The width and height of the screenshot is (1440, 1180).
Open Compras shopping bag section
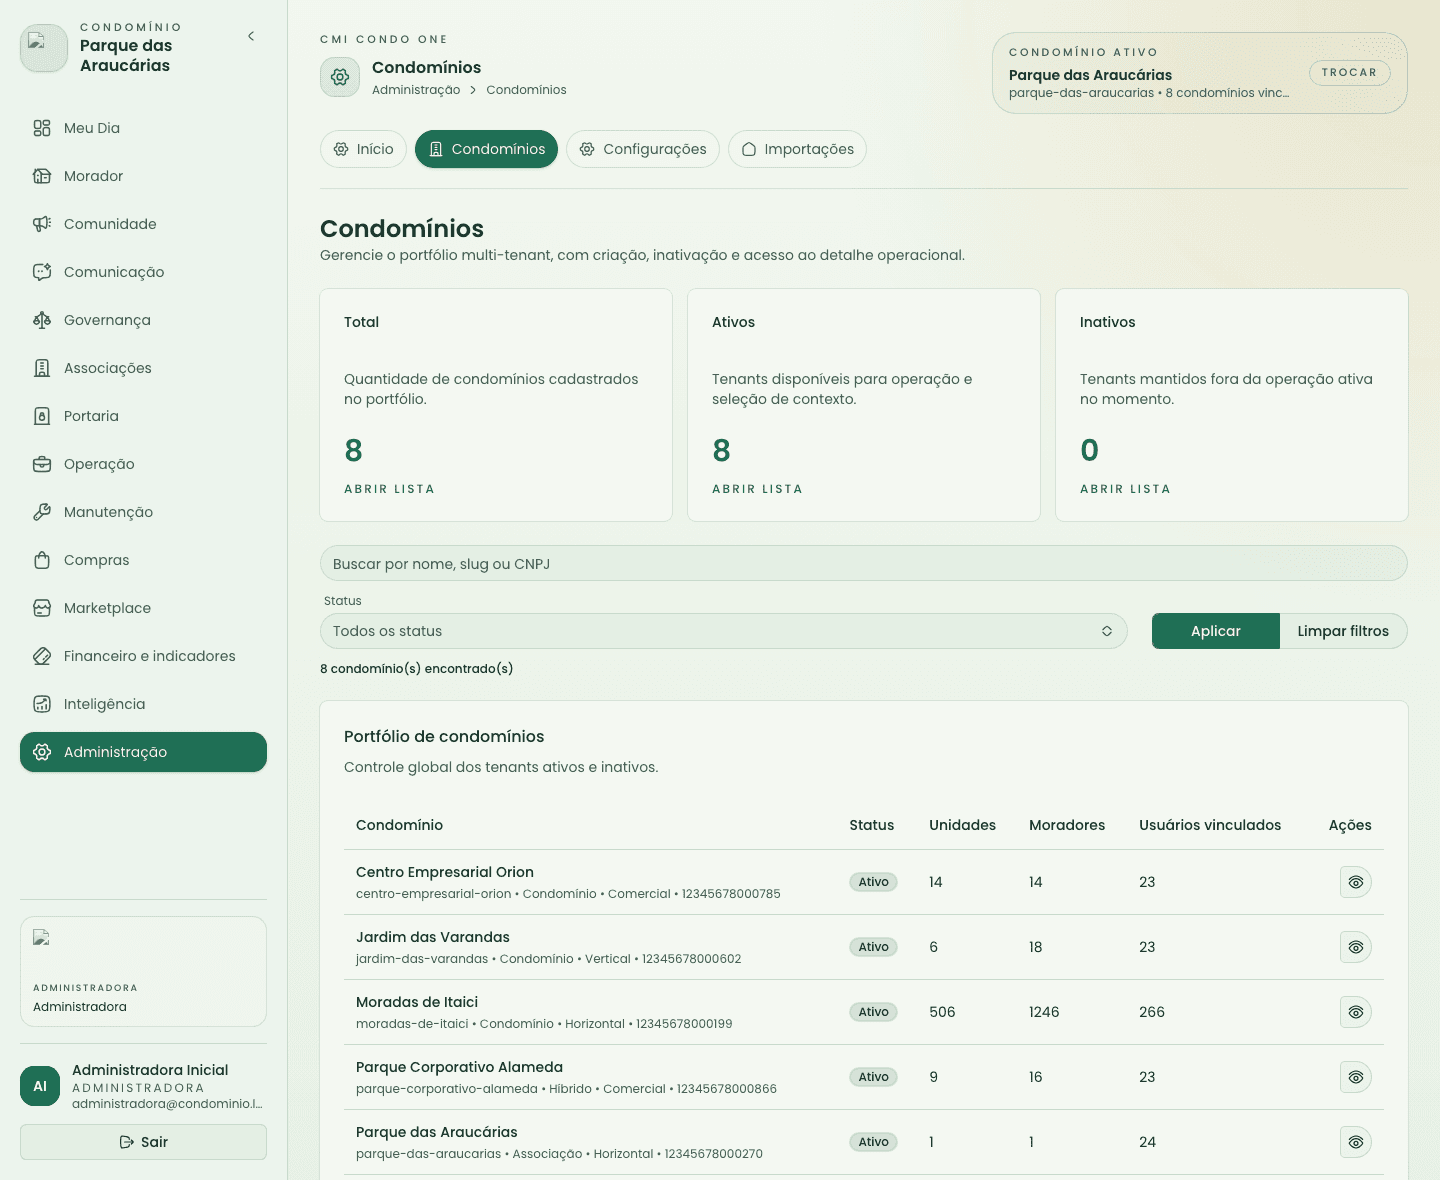pyautogui.click(x=143, y=560)
